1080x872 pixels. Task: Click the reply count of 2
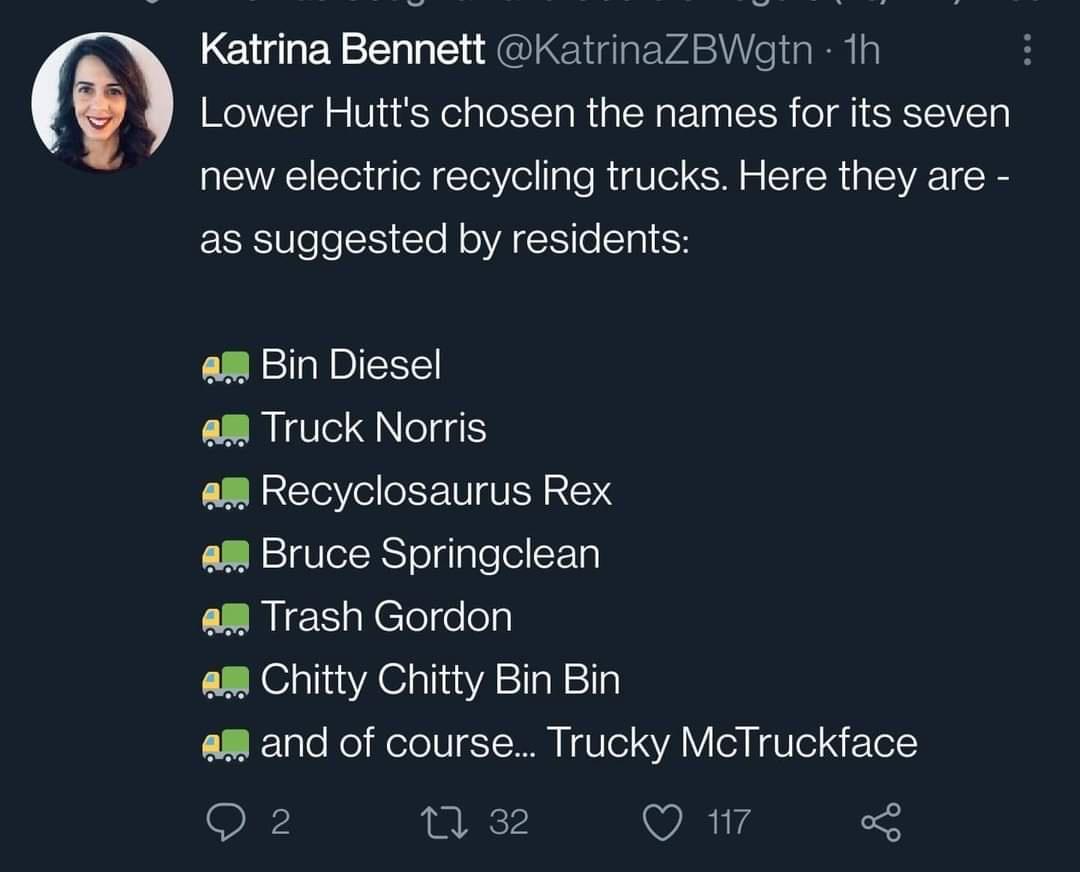280,822
